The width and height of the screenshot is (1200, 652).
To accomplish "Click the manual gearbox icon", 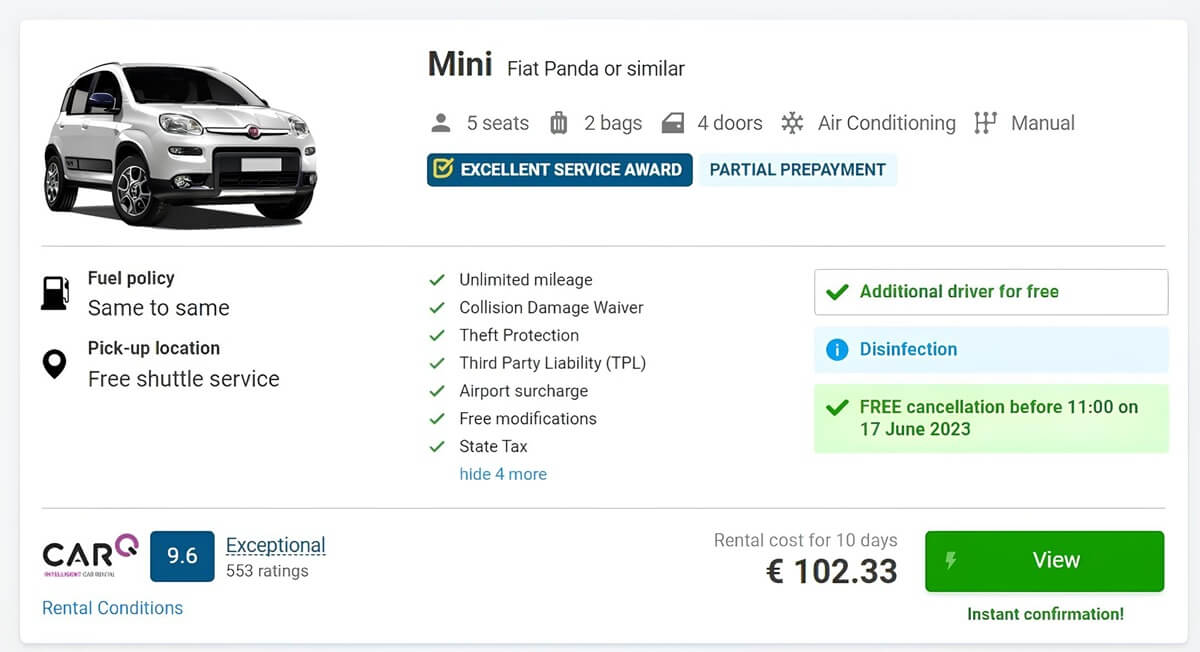I will coord(985,123).
